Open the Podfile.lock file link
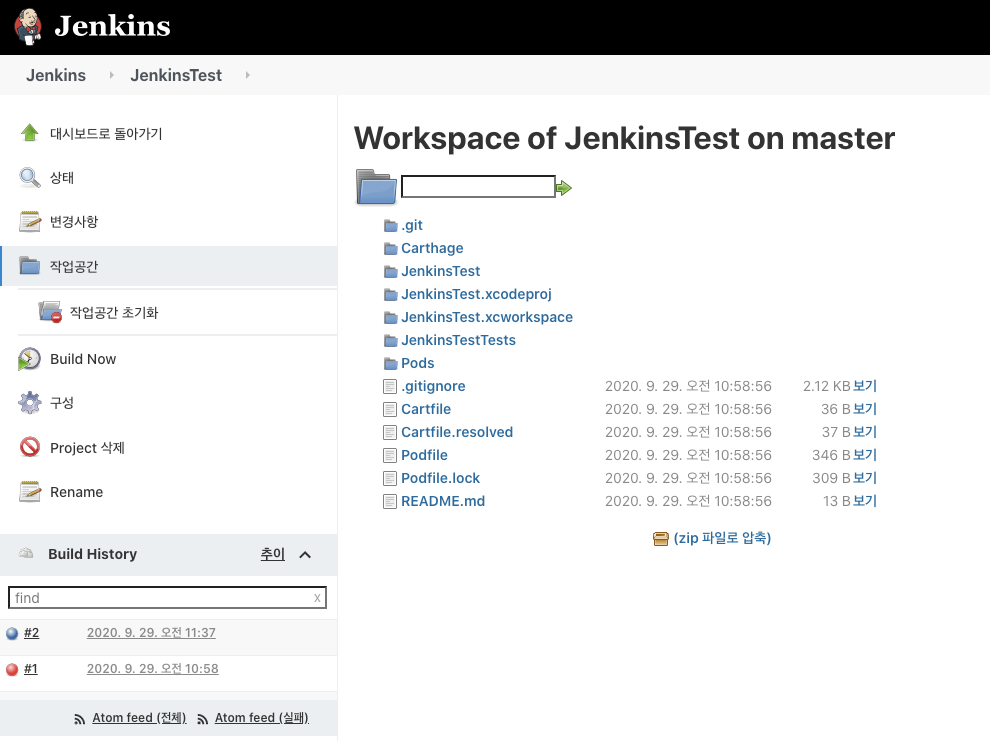 [x=440, y=478]
